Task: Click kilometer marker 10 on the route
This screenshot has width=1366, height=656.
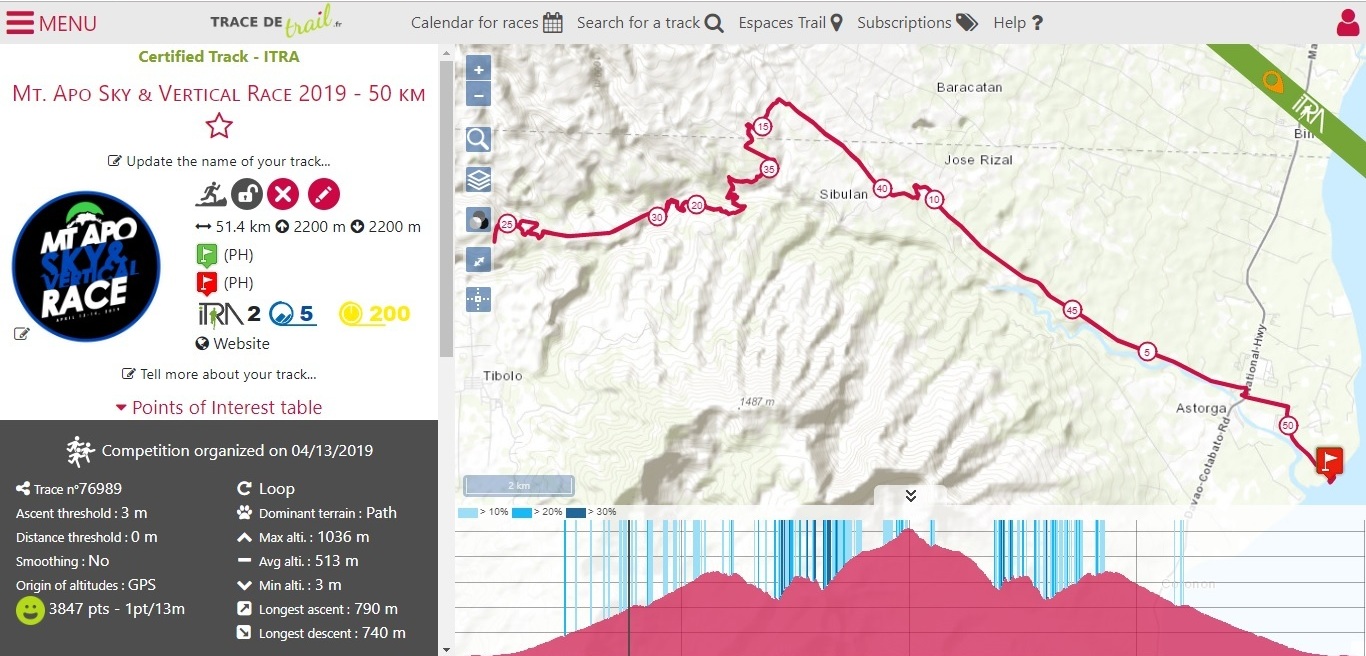Action: [934, 199]
